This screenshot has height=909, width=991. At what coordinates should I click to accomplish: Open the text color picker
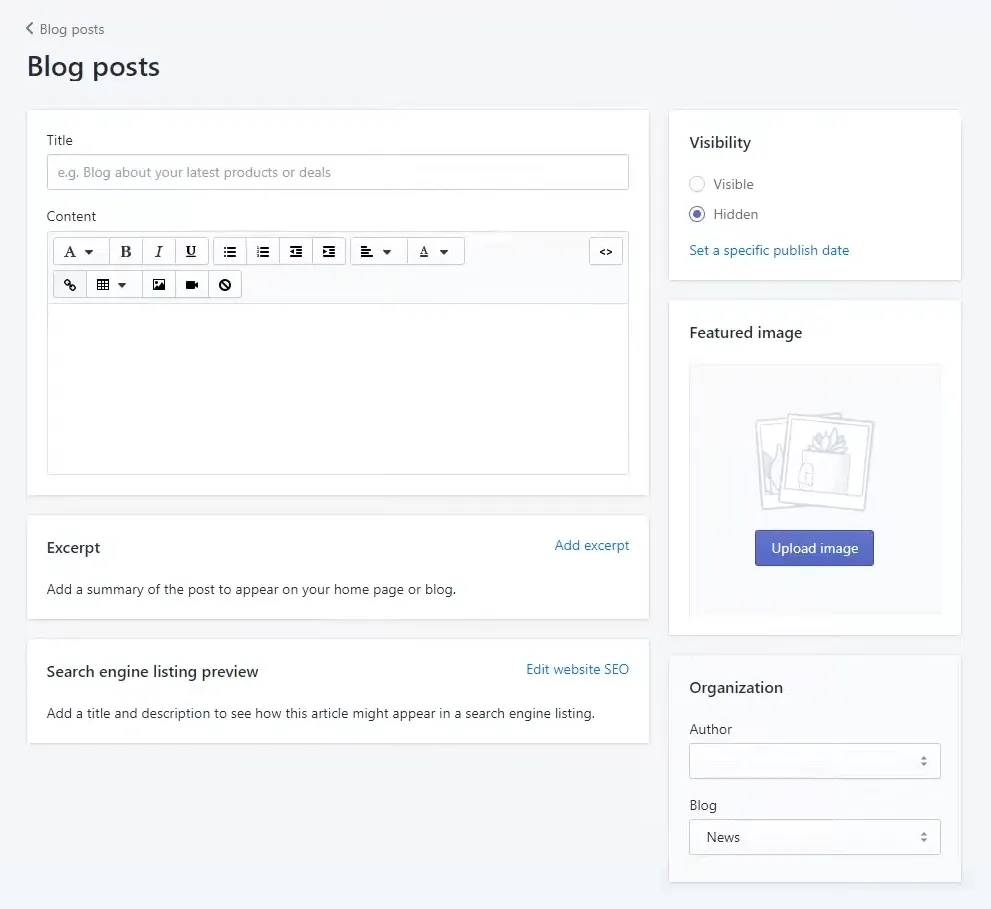tap(435, 251)
